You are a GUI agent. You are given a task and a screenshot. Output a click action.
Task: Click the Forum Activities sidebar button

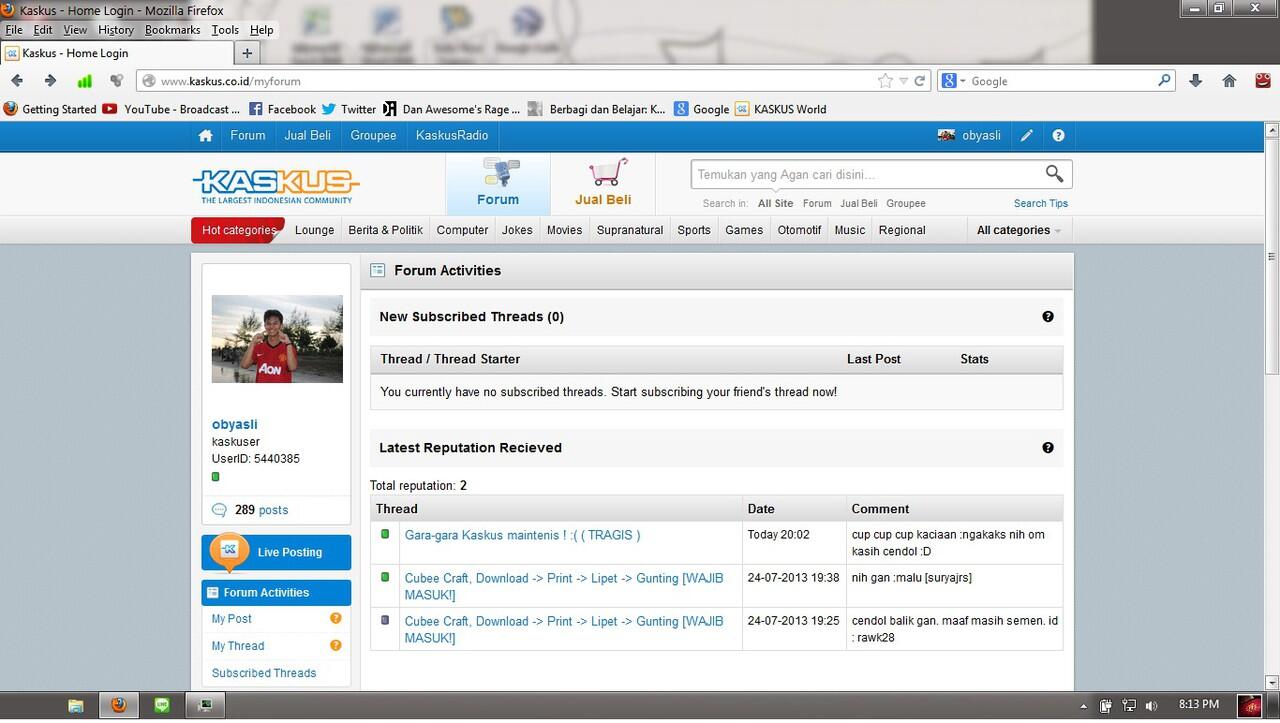(x=276, y=592)
